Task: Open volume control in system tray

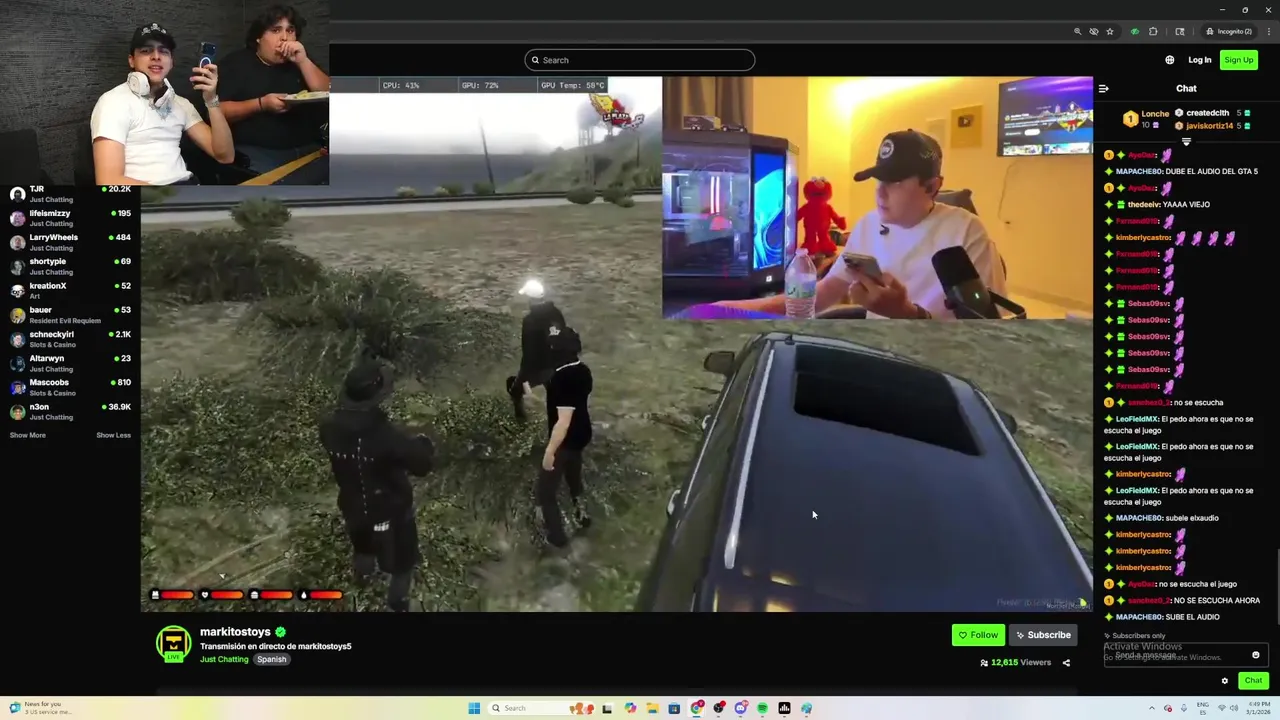Action: [x=1235, y=708]
